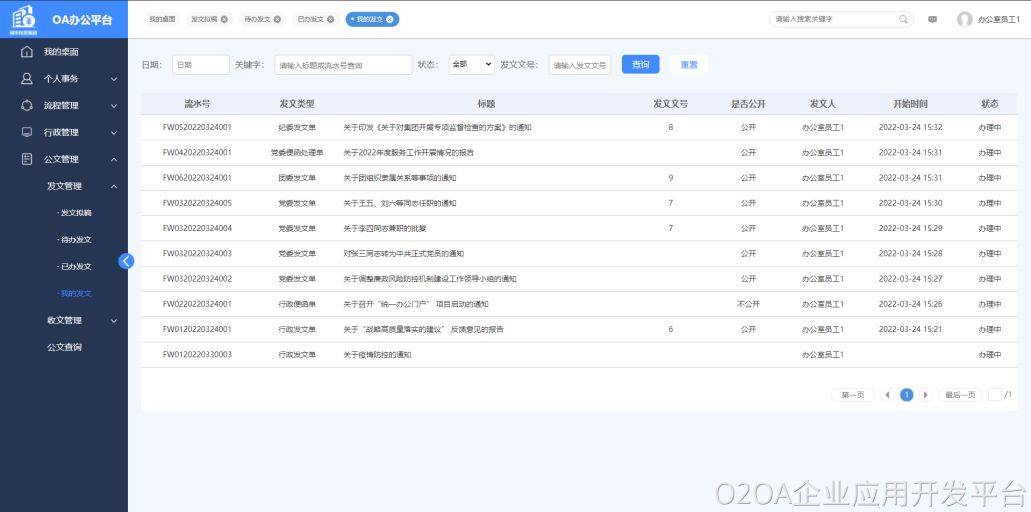Click the 重置 reset button
Screen dimensions: 1031x512
click(689, 64)
